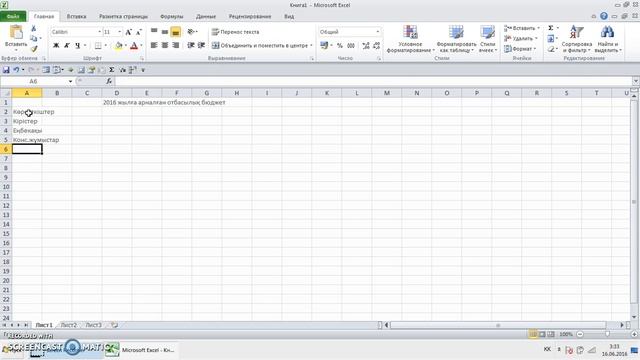Expand the Name Box dropdown arrow

tap(70, 81)
